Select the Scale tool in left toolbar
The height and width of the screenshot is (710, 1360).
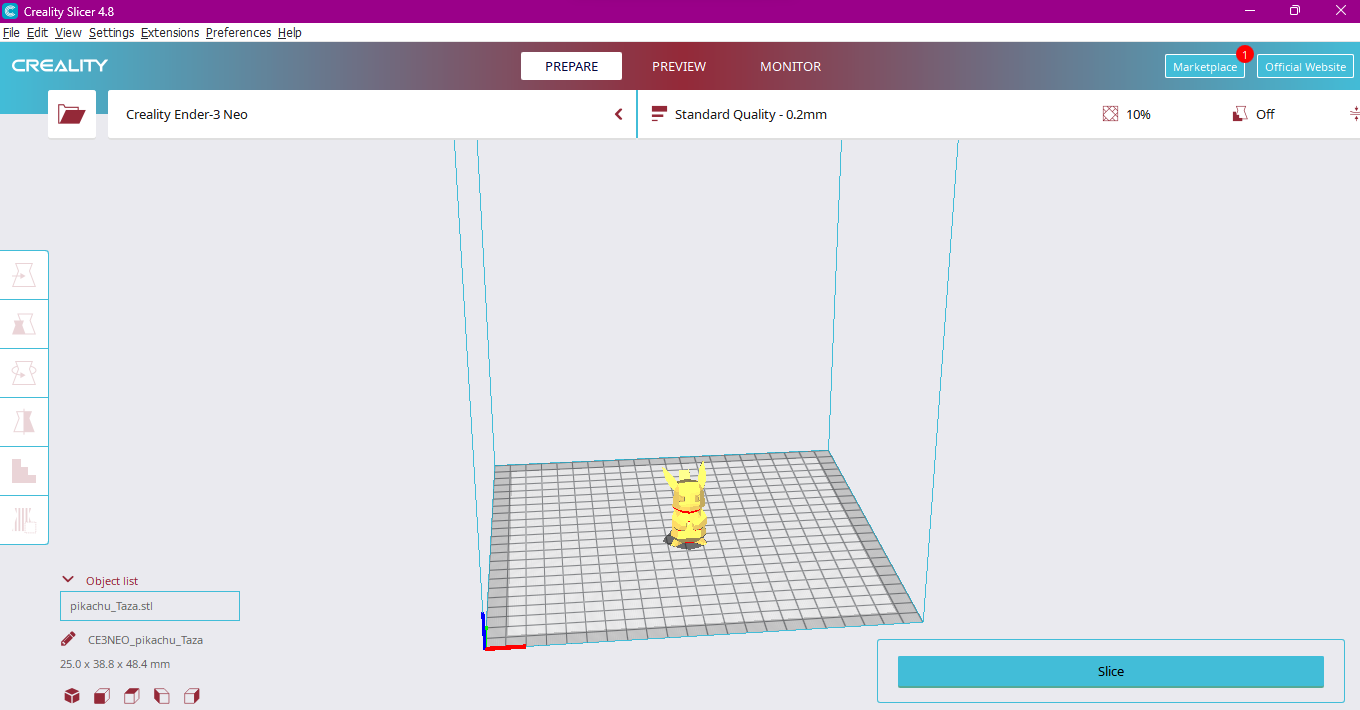coord(24,323)
